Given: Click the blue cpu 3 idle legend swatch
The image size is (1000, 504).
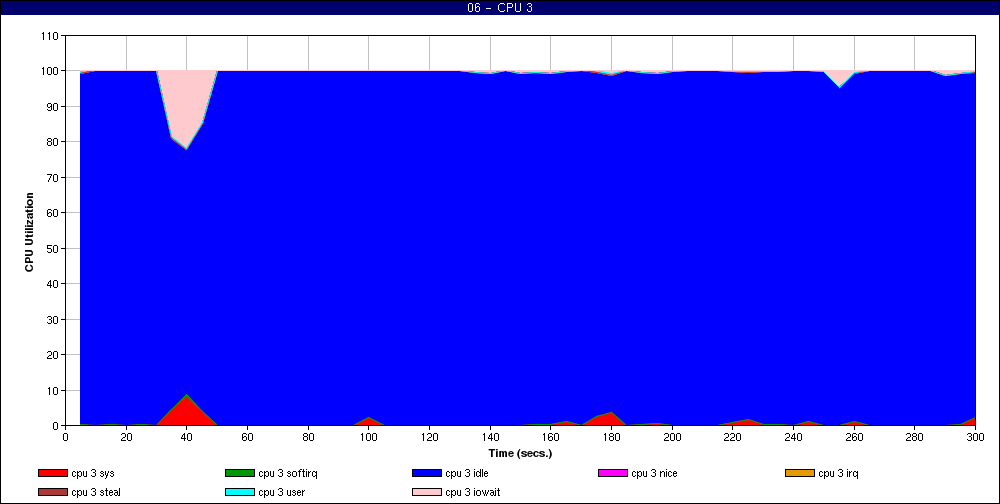Looking at the screenshot, I should point(427,473).
